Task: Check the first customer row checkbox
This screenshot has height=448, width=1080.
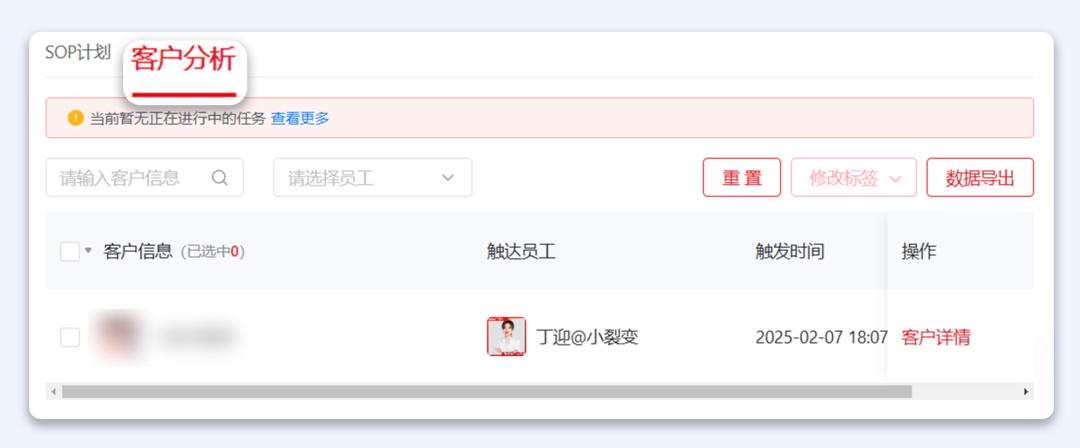Action: click(70, 337)
